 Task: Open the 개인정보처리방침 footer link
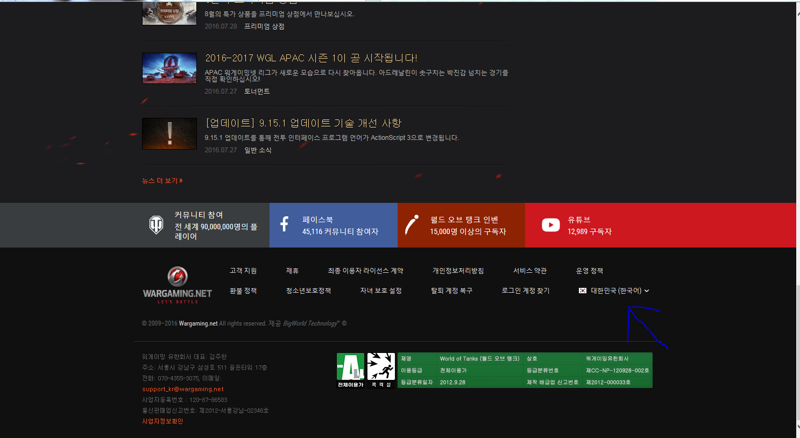(x=458, y=271)
